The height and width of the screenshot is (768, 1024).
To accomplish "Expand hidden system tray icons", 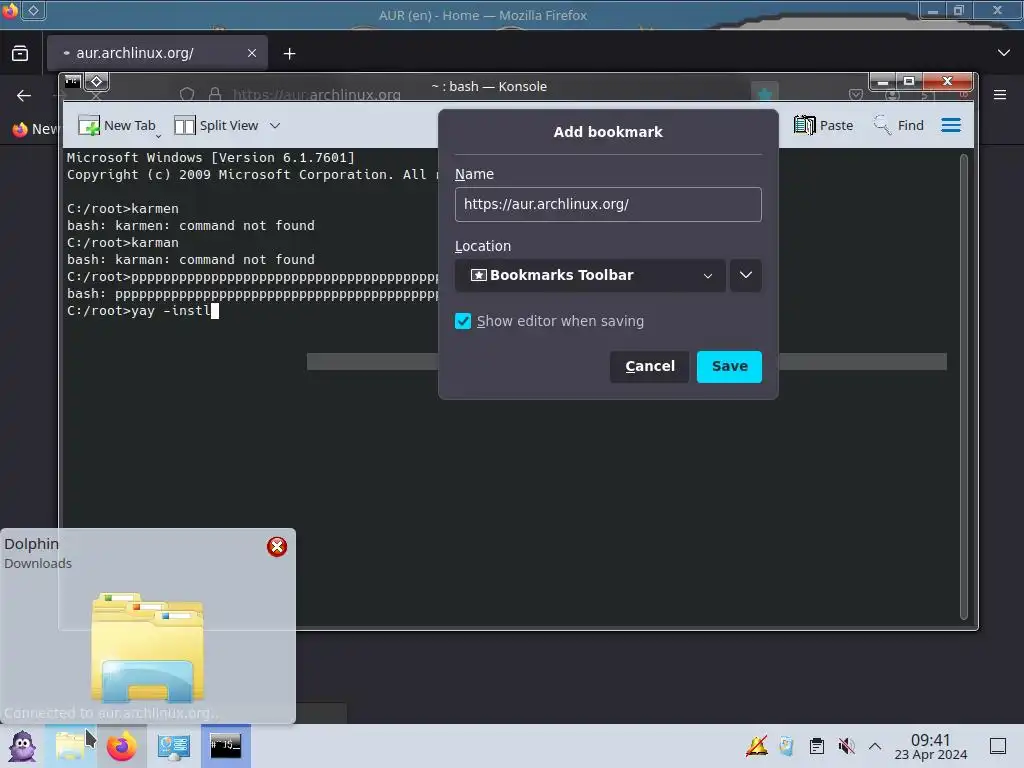I will coord(875,746).
